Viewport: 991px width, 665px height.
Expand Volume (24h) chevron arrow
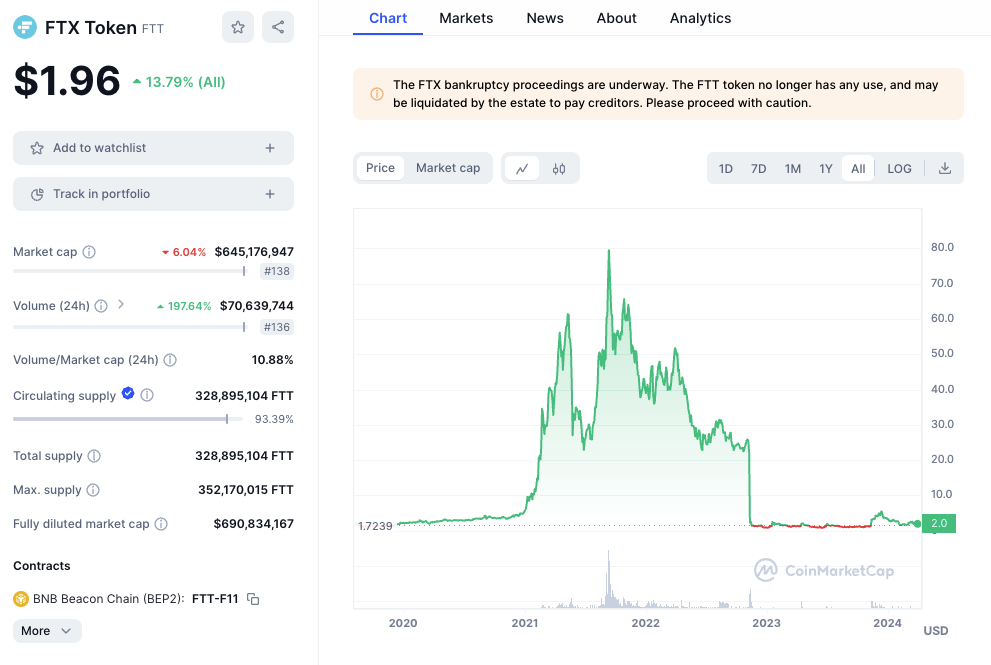click(x=121, y=305)
